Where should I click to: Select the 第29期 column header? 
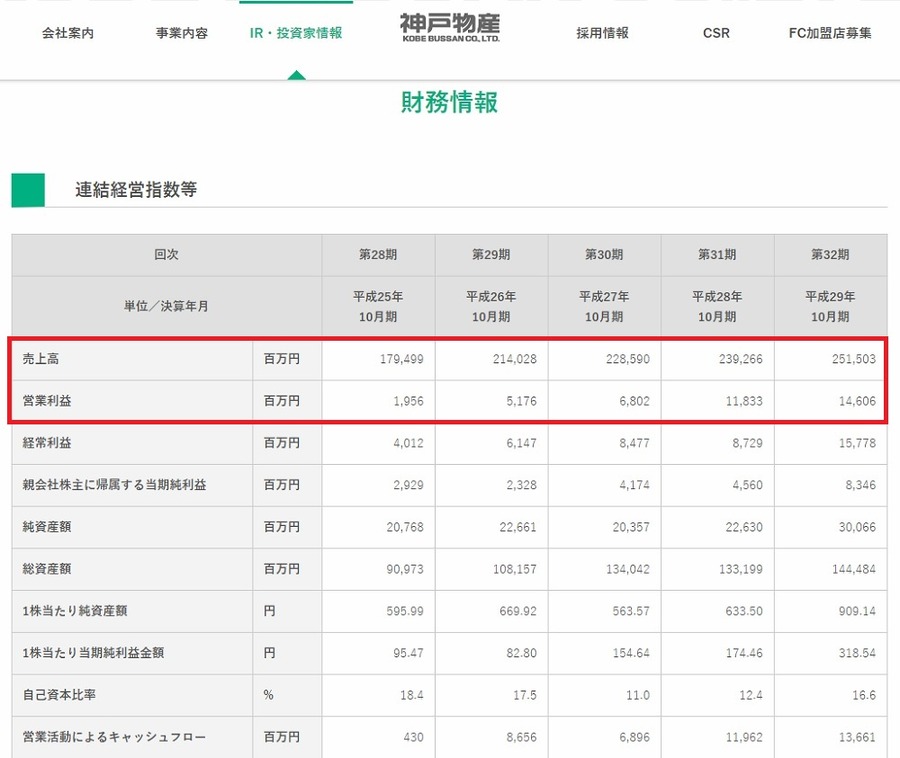tap(491, 255)
